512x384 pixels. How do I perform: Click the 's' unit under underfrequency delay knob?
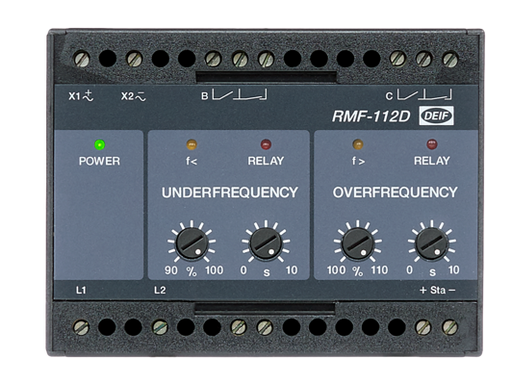(x=267, y=273)
